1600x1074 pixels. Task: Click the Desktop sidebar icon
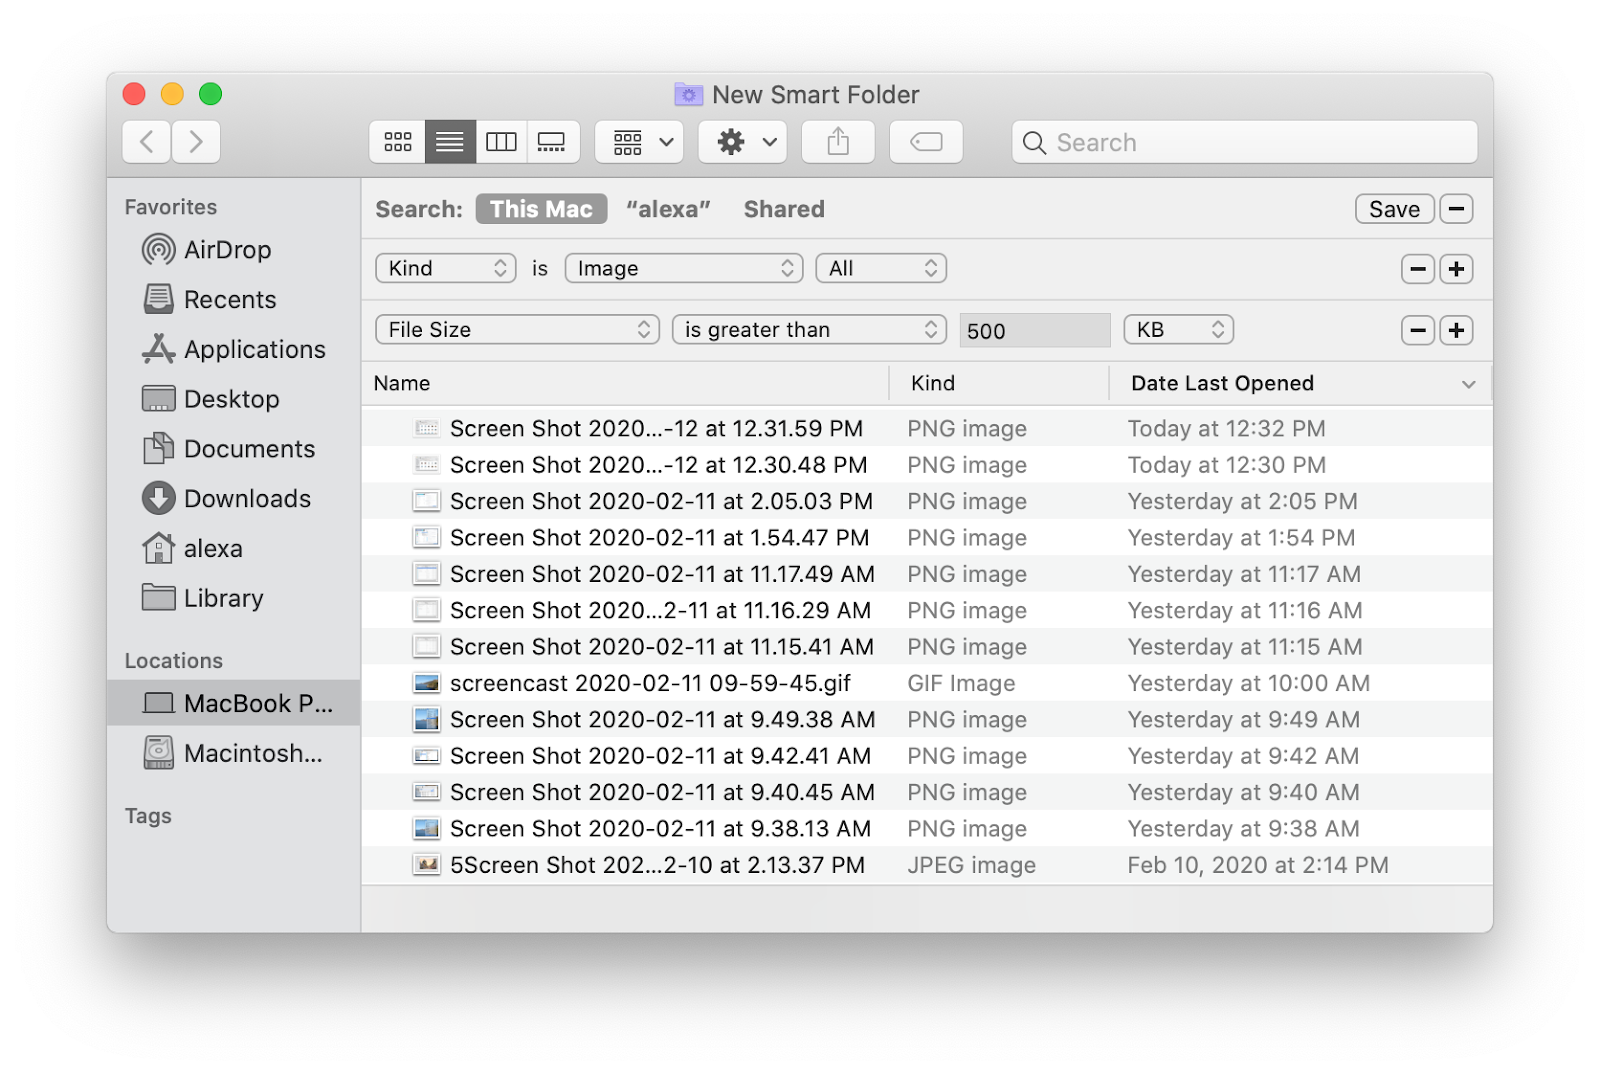[x=158, y=399]
